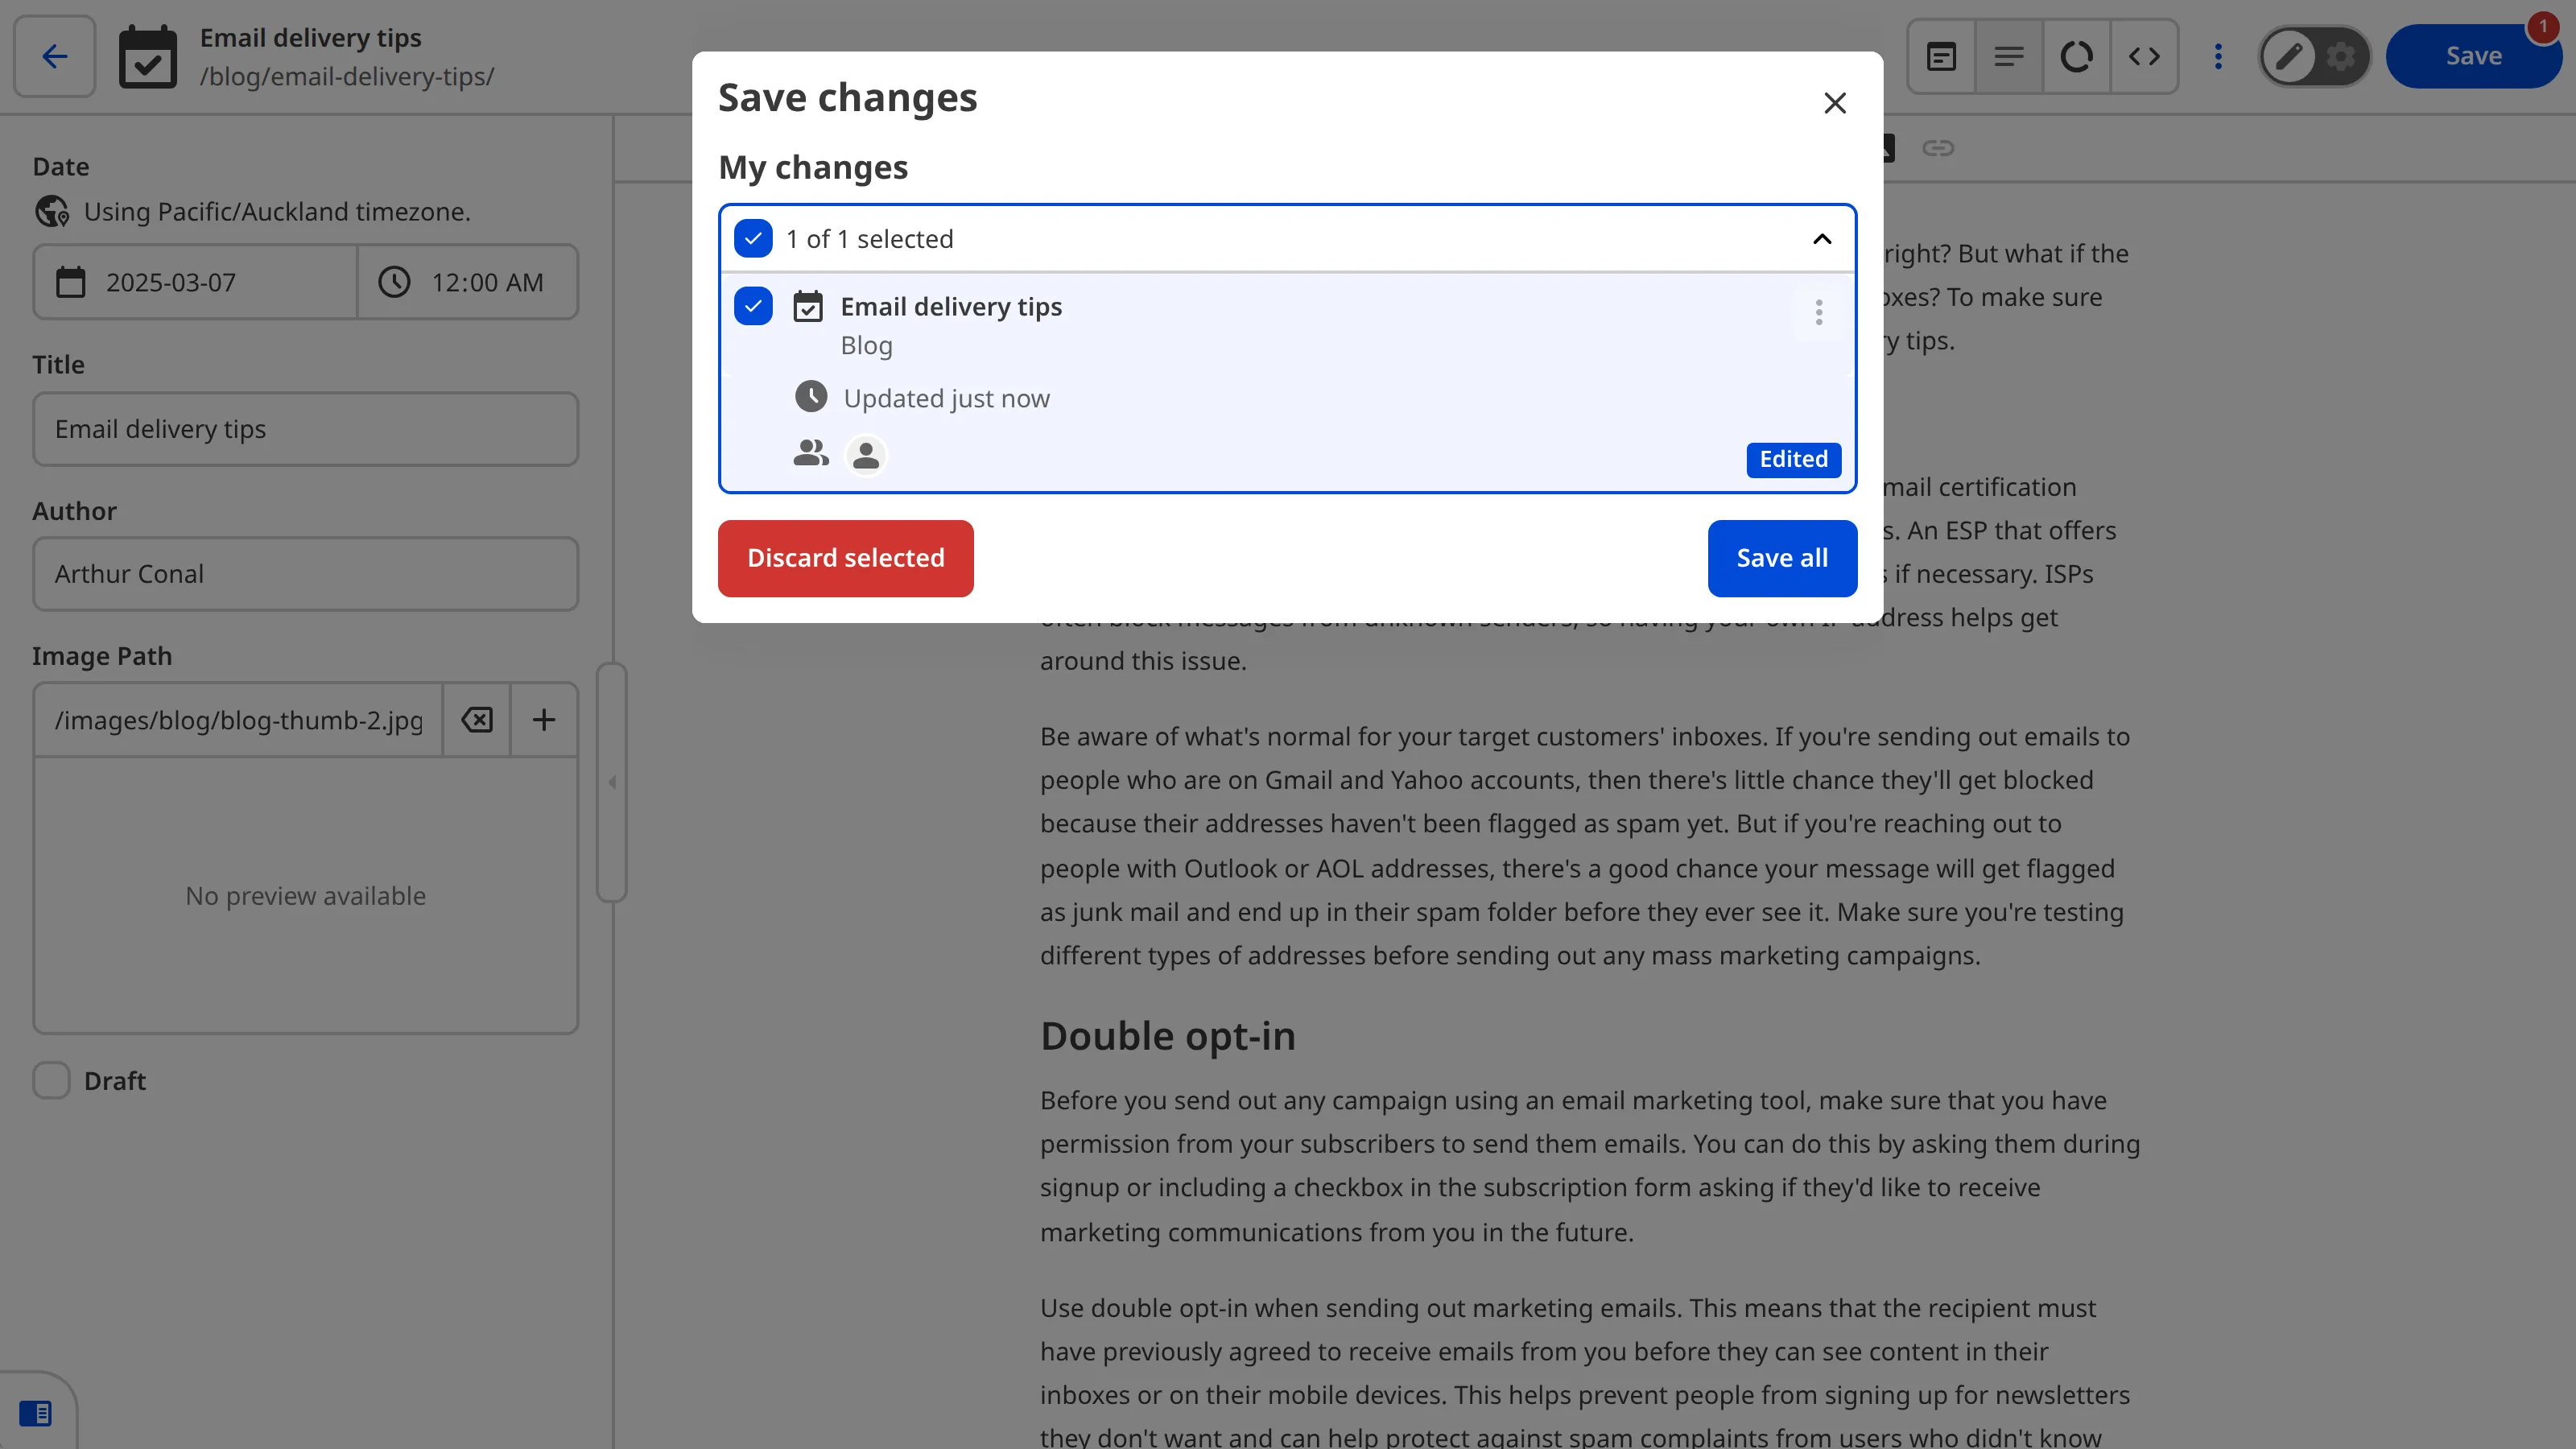Open options menu for Email delivery tips
Screen dimensions: 2576x1449
(1819, 312)
